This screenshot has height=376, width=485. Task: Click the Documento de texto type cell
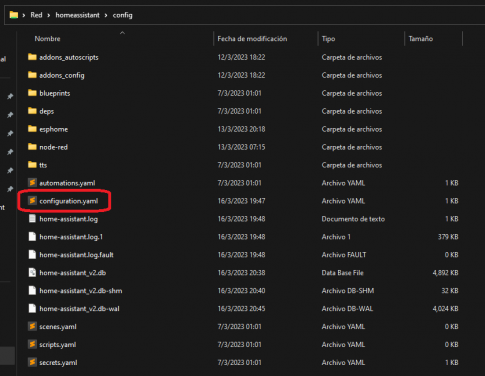point(353,219)
